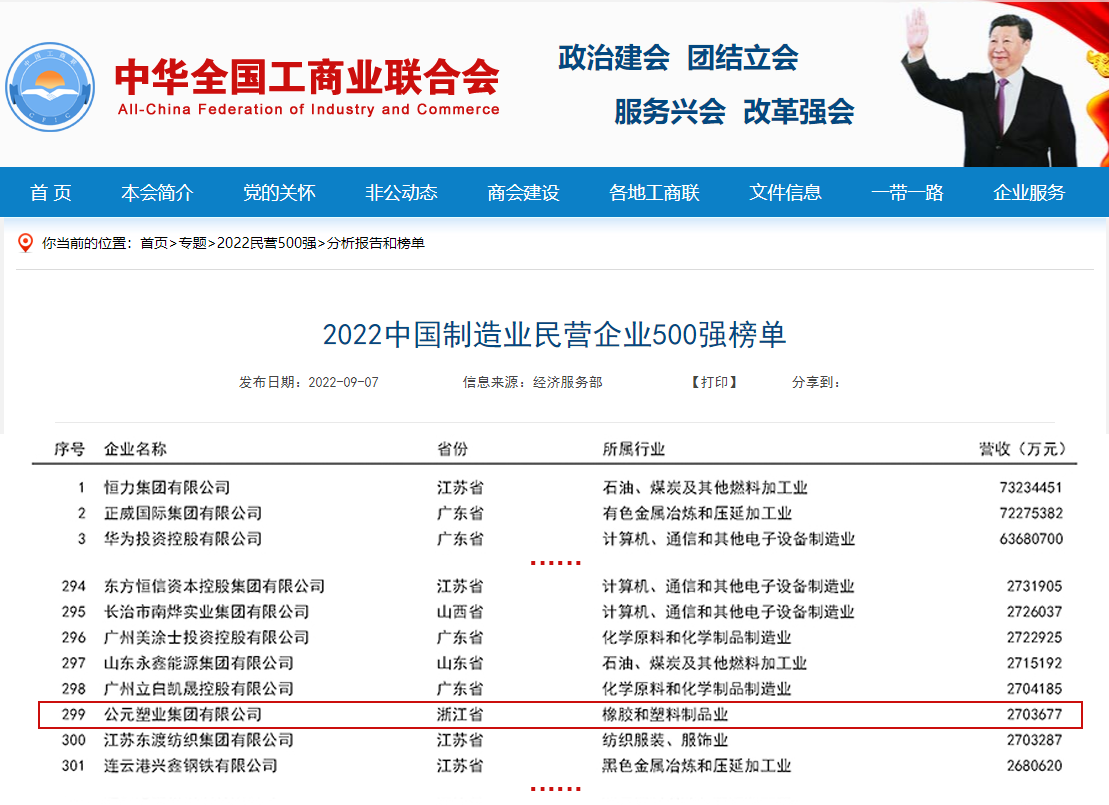1109x805 pixels.
Task: Click the 中华全国工商业联合会 site title
Action: (x=307, y=77)
